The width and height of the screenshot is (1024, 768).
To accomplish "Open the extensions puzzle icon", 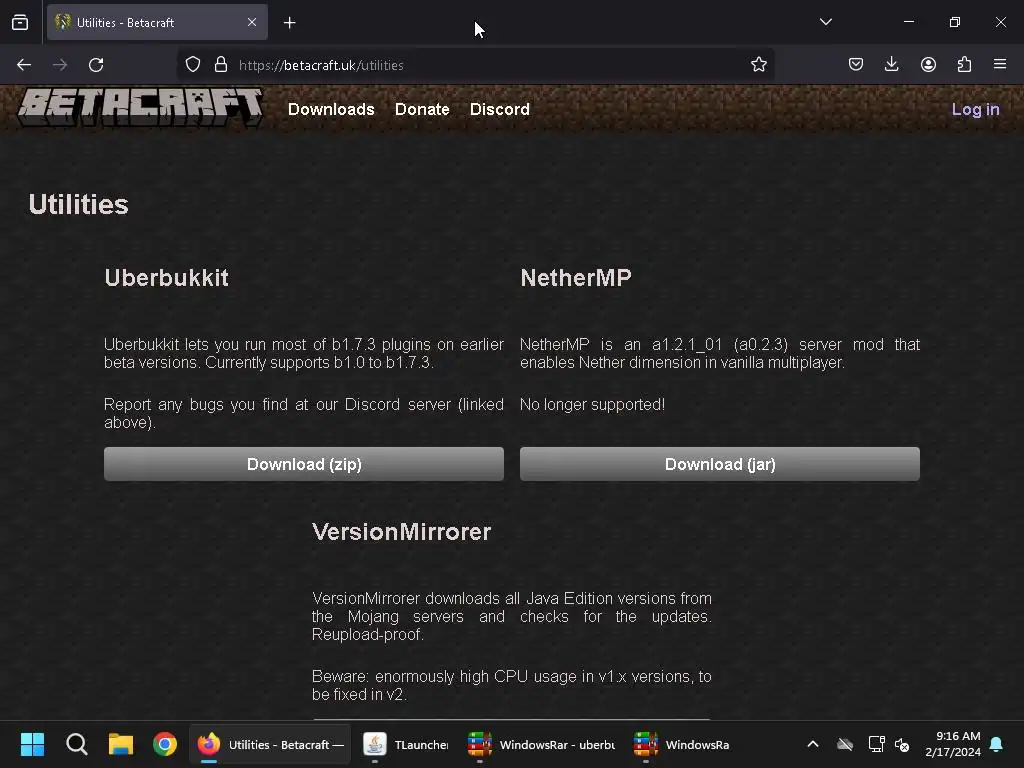I will [964, 64].
